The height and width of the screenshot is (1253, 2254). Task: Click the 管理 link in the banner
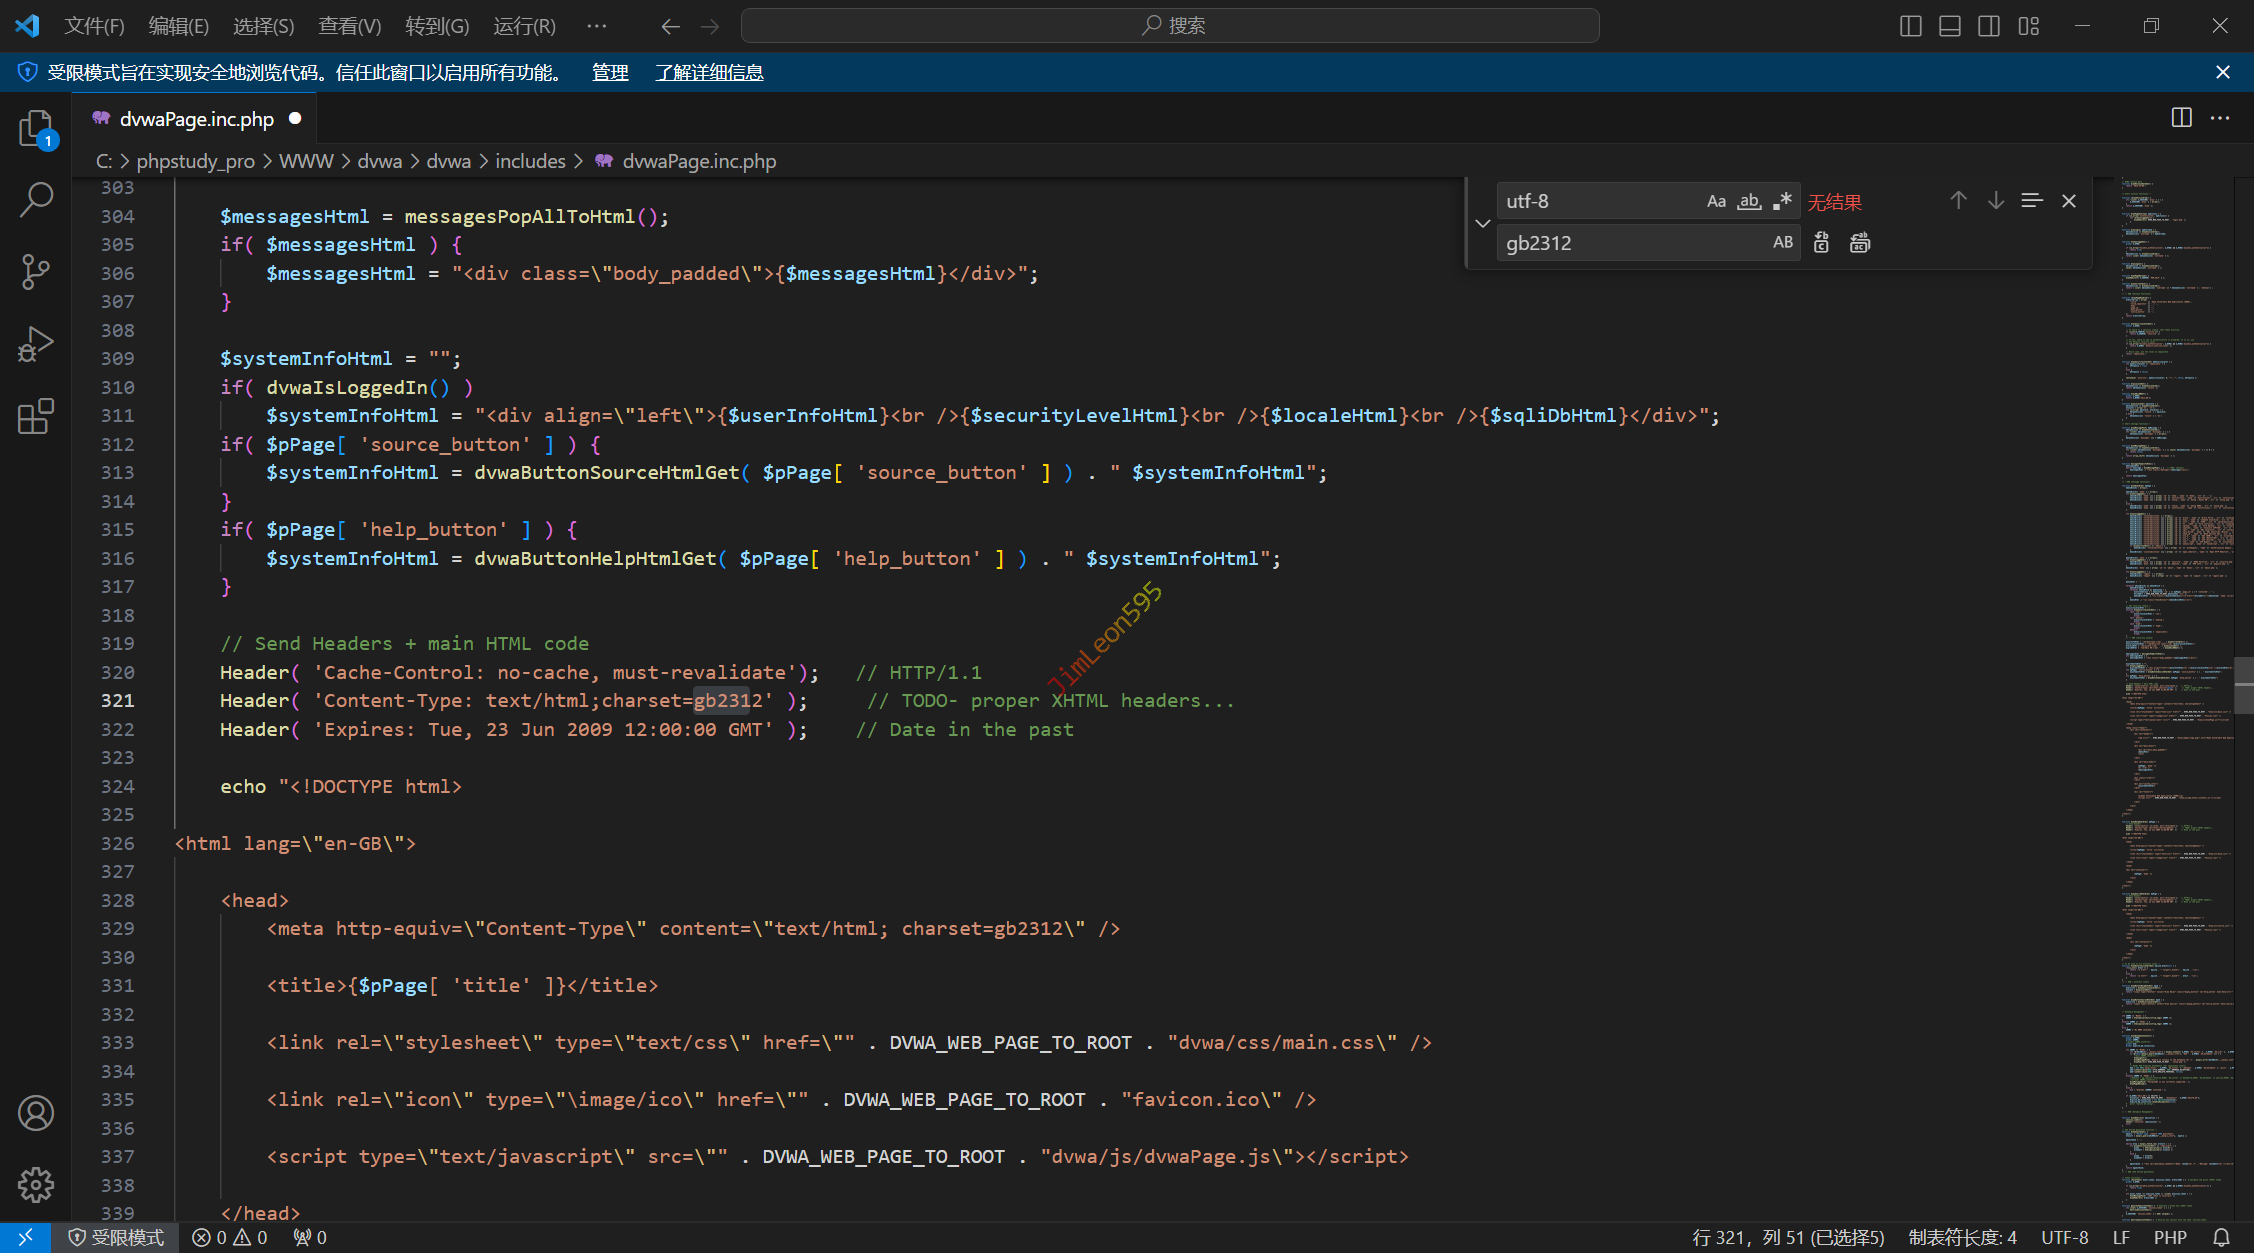point(610,72)
